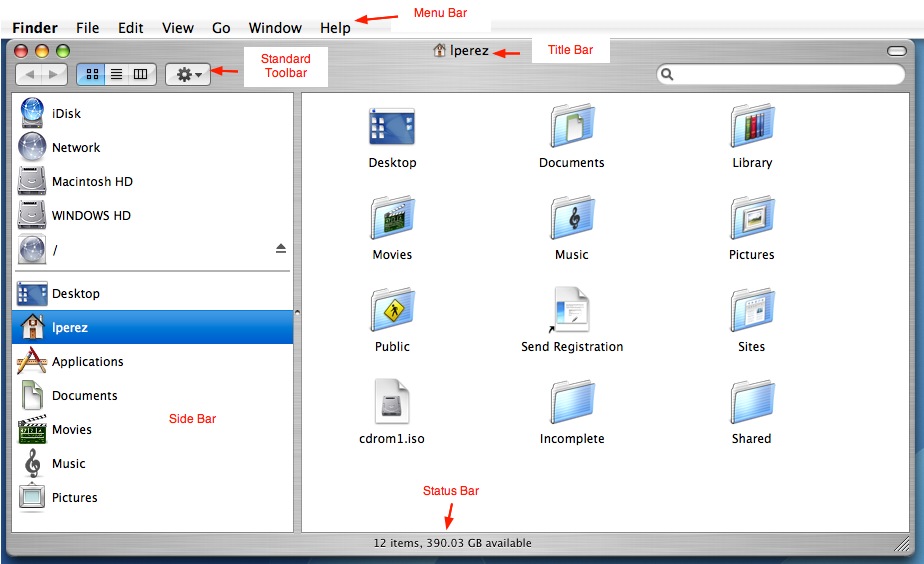924x564 pixels.
Task: Open the Edit menu
Action: (130, 28)
